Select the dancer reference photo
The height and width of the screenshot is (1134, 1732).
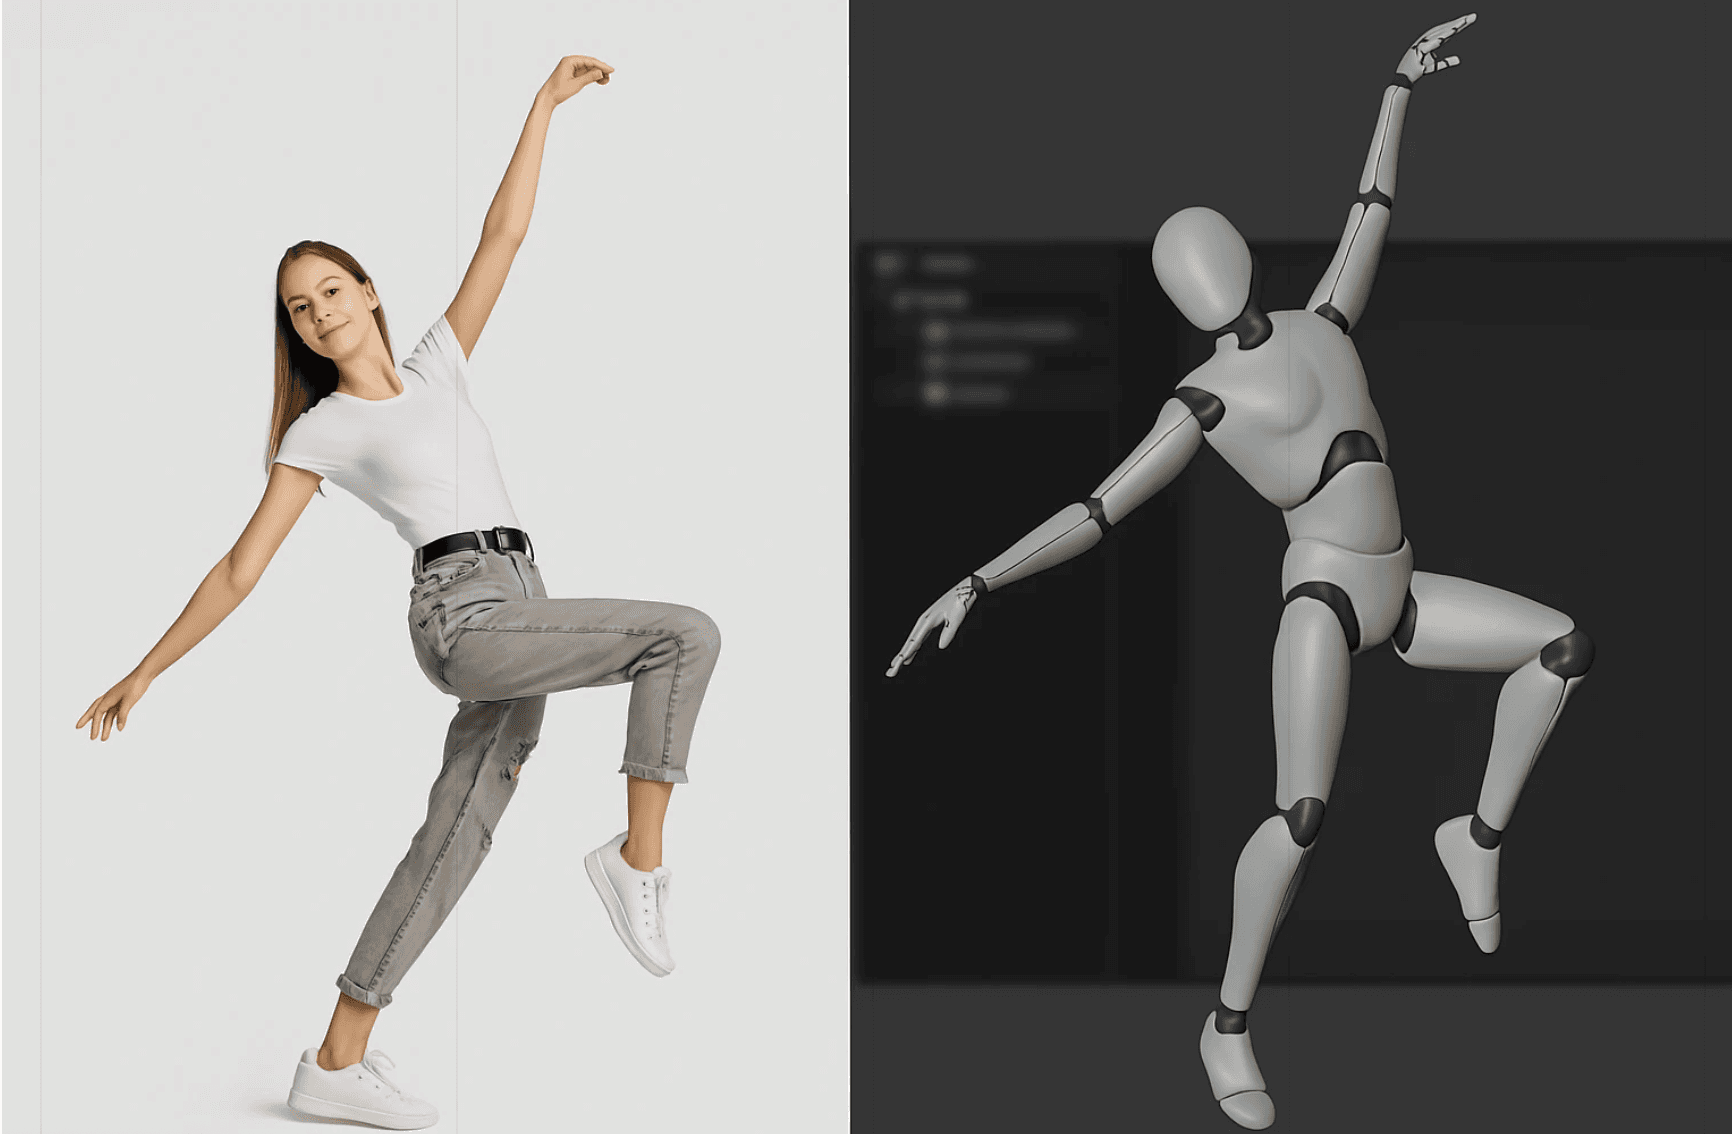pos(425,567)
